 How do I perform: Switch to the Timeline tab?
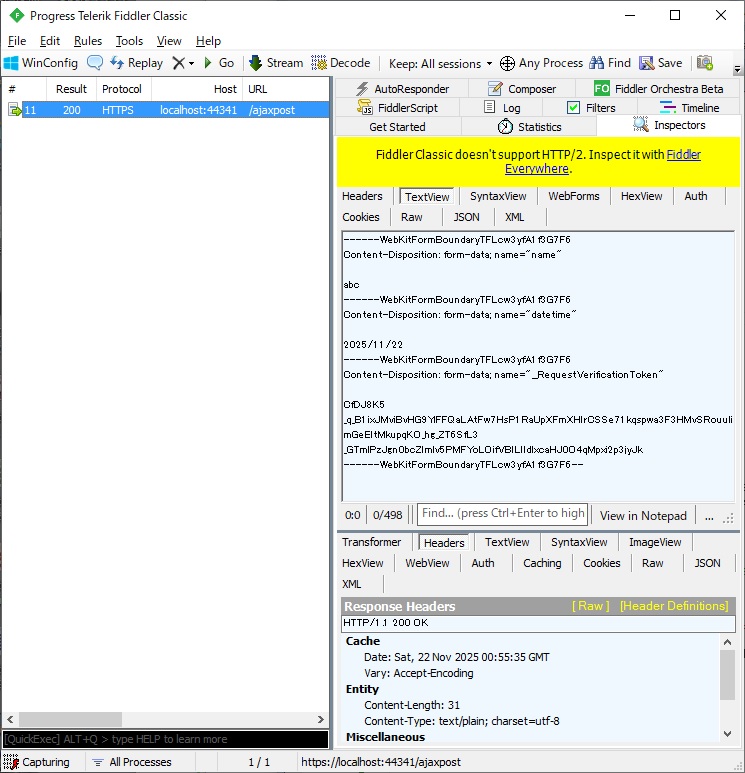tap(689, 107)
